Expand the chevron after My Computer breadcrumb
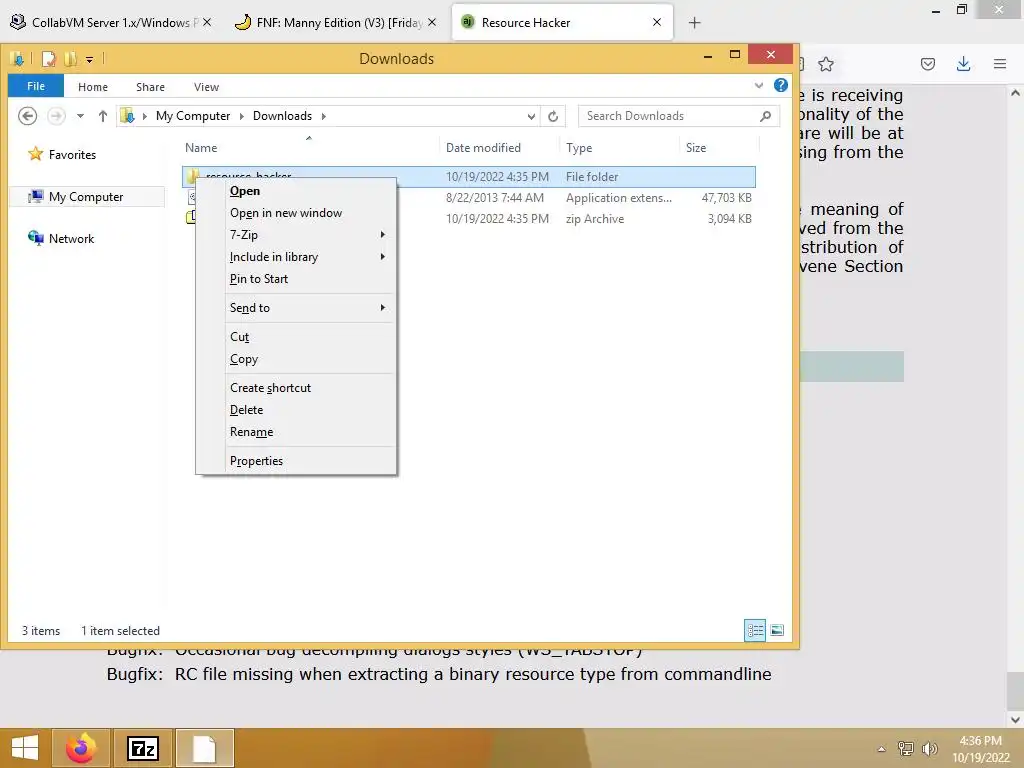 (x=242, y=116)
